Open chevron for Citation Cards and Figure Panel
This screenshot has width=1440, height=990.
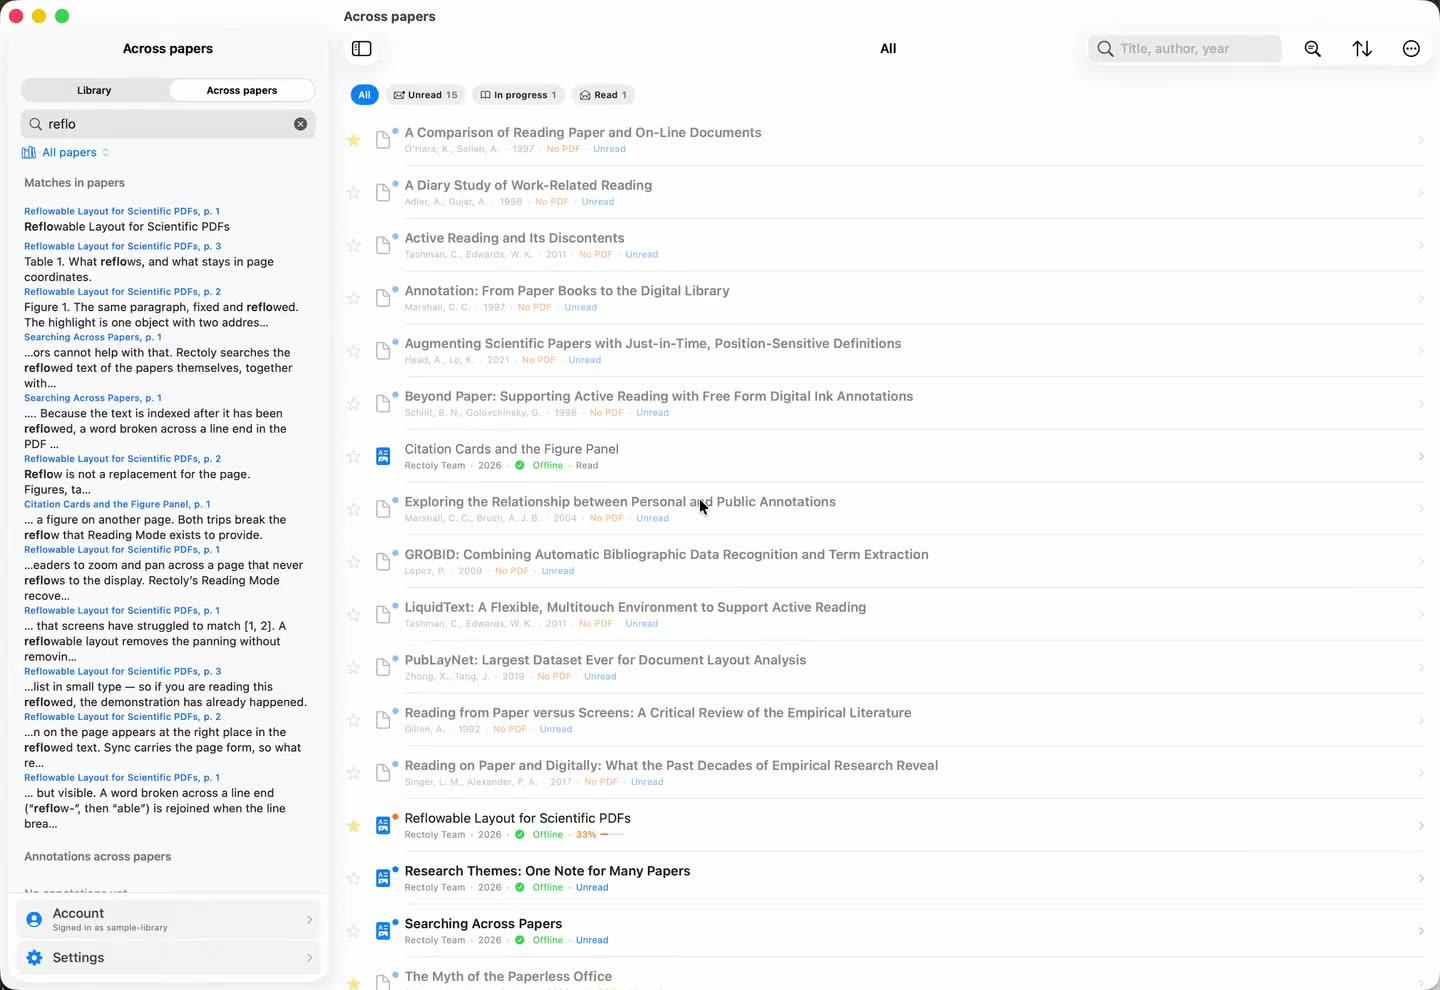coord(1421,457)
